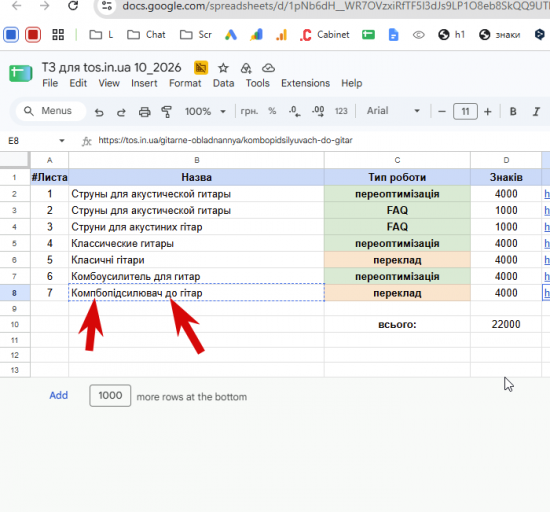Star this spreadsheet document
550x512 pixels.
(223, 68)
